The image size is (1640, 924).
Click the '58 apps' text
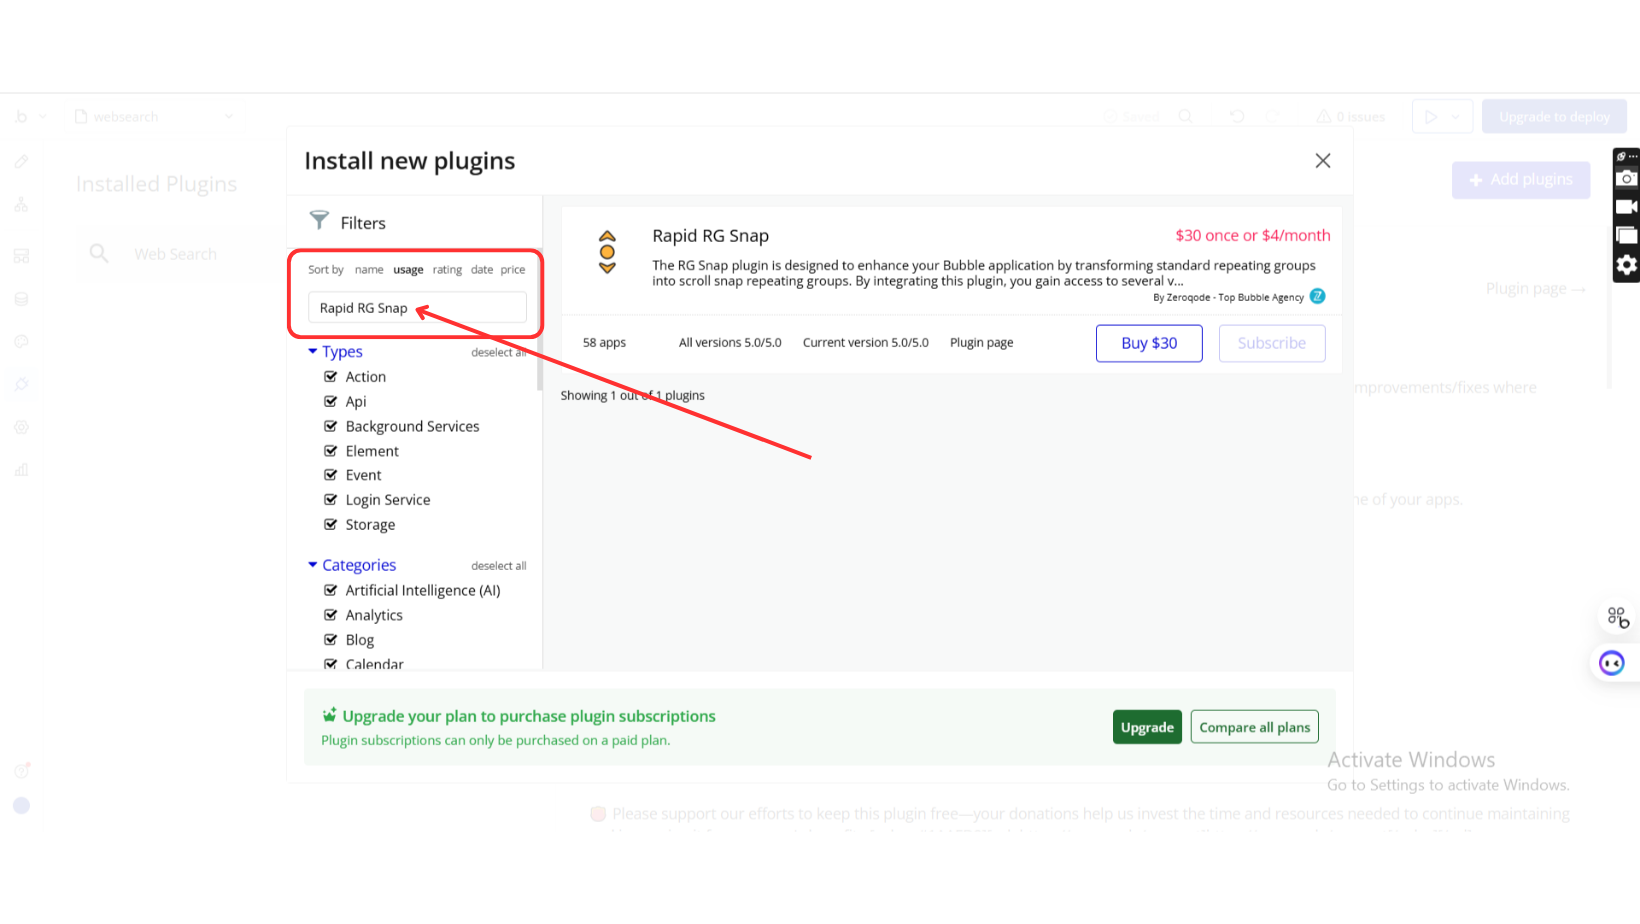[x=604, y=342]
